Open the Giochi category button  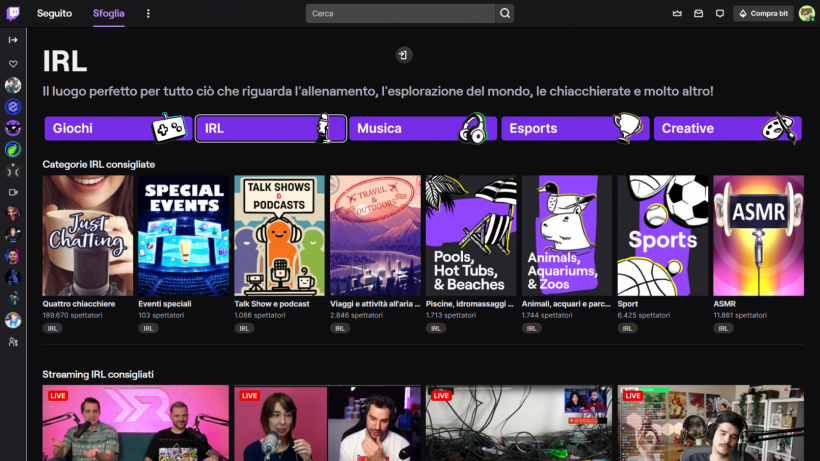118,129
